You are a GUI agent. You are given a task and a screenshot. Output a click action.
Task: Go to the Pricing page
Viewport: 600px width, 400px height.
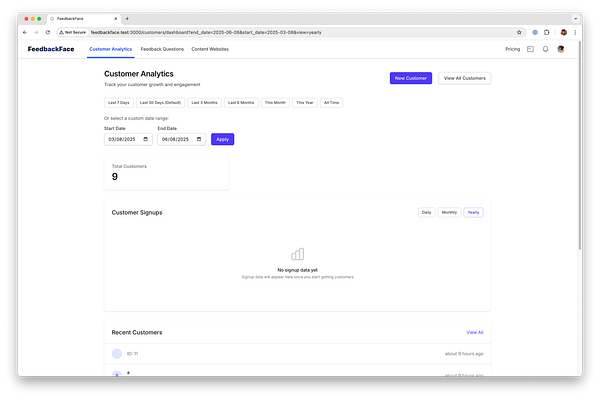click(x=512, y=49)
